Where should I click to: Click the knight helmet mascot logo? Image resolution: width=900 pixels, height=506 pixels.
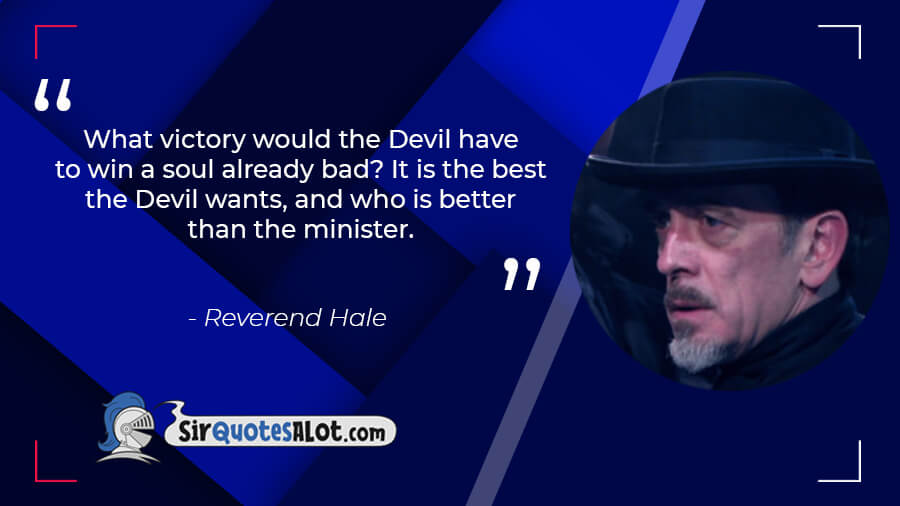click(128, 428)
